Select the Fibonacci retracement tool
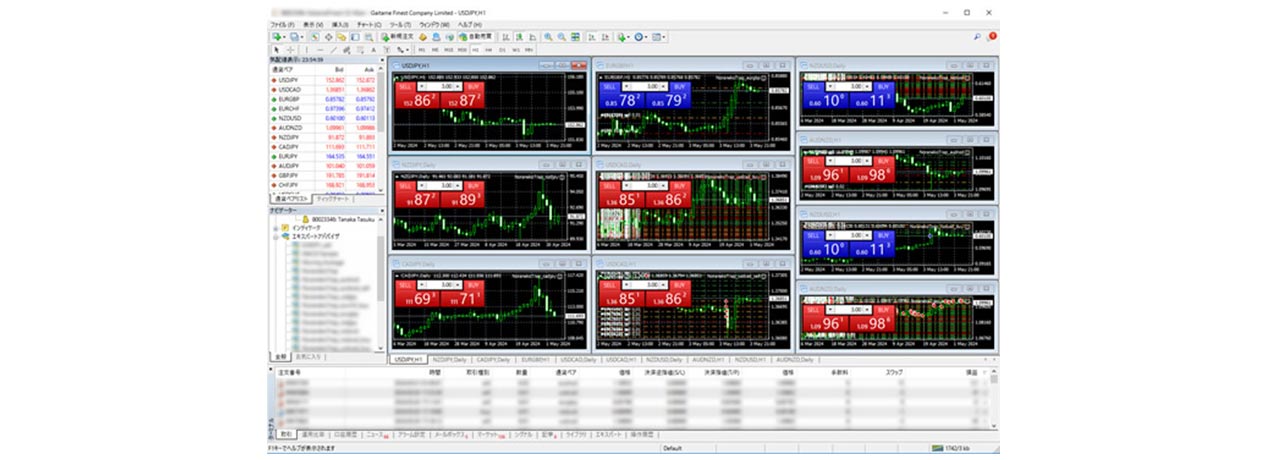 (x=360, y=49)
